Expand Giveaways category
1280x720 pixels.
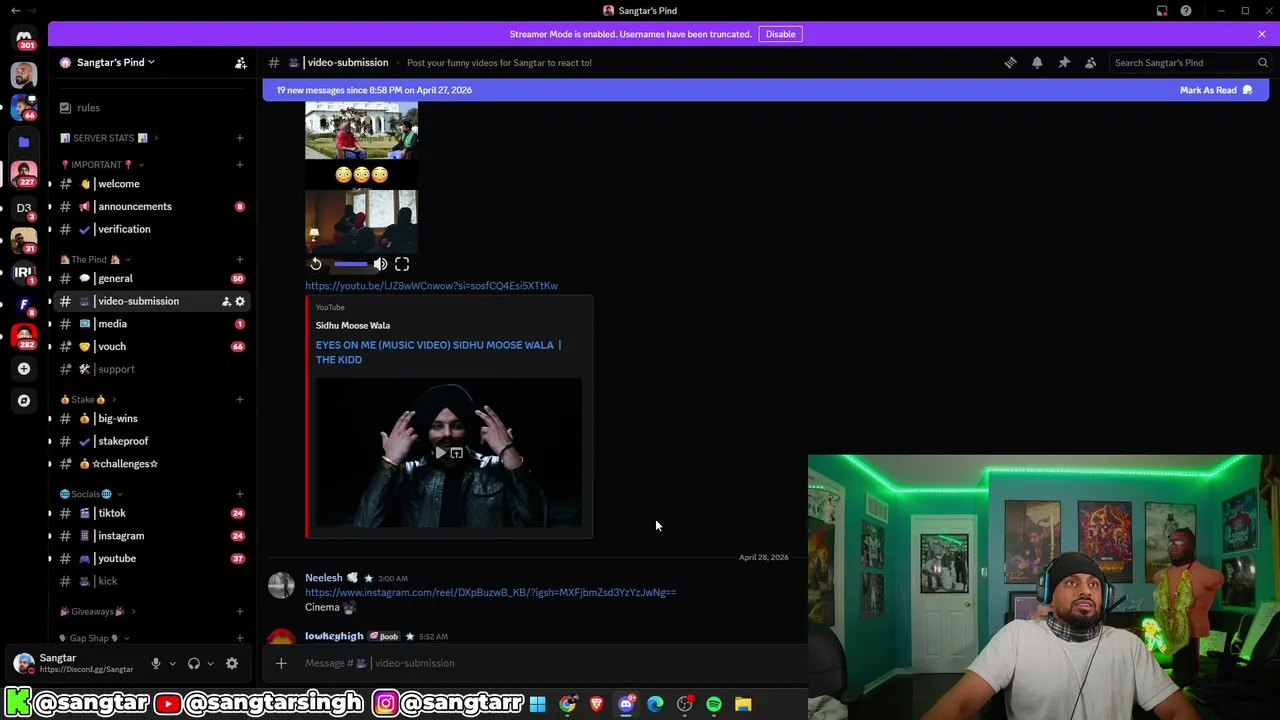pyautogui.click(x=98, y=611)
